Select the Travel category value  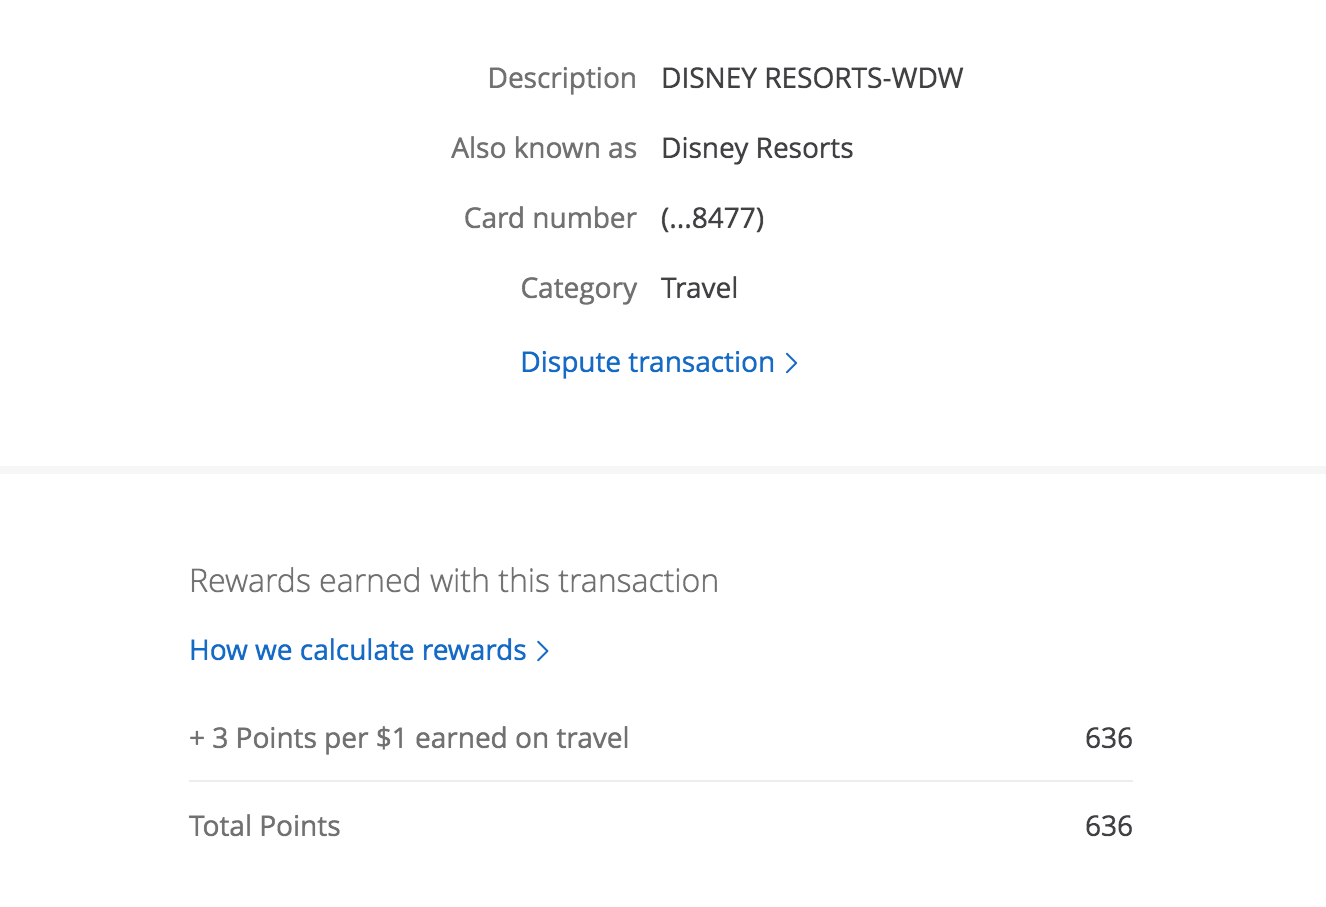tap(699, 288)
